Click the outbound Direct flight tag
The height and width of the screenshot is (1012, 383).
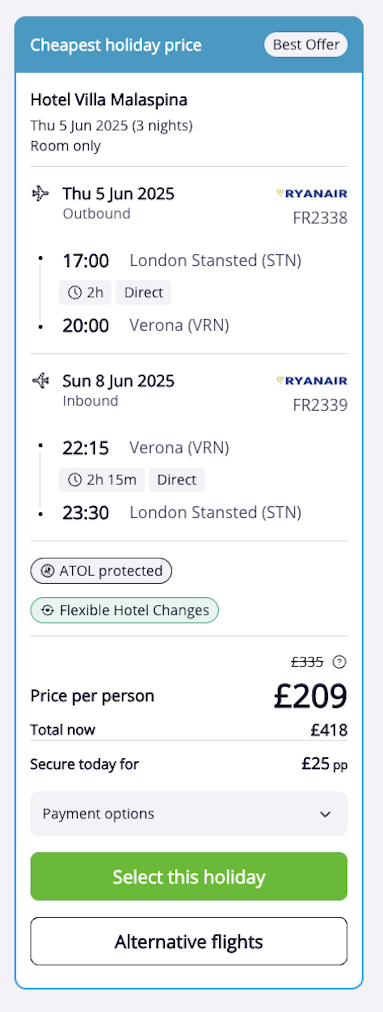coord(143,292)
